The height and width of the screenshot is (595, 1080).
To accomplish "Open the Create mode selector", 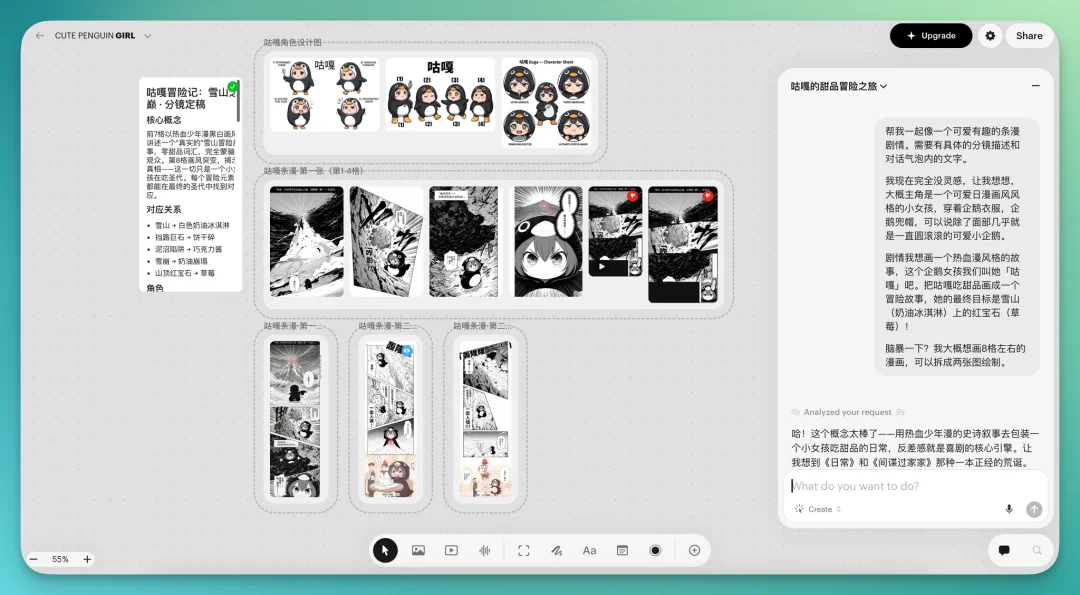I will 819,509.
